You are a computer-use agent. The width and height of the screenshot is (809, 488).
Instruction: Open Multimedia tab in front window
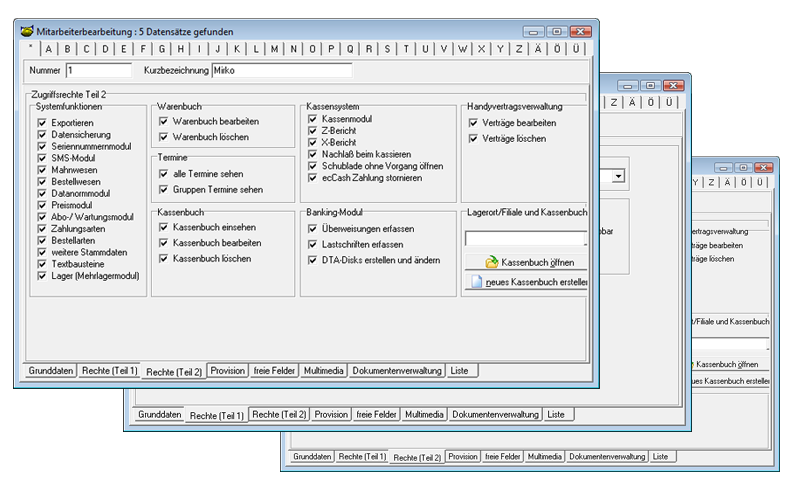(x=323, y=370)
